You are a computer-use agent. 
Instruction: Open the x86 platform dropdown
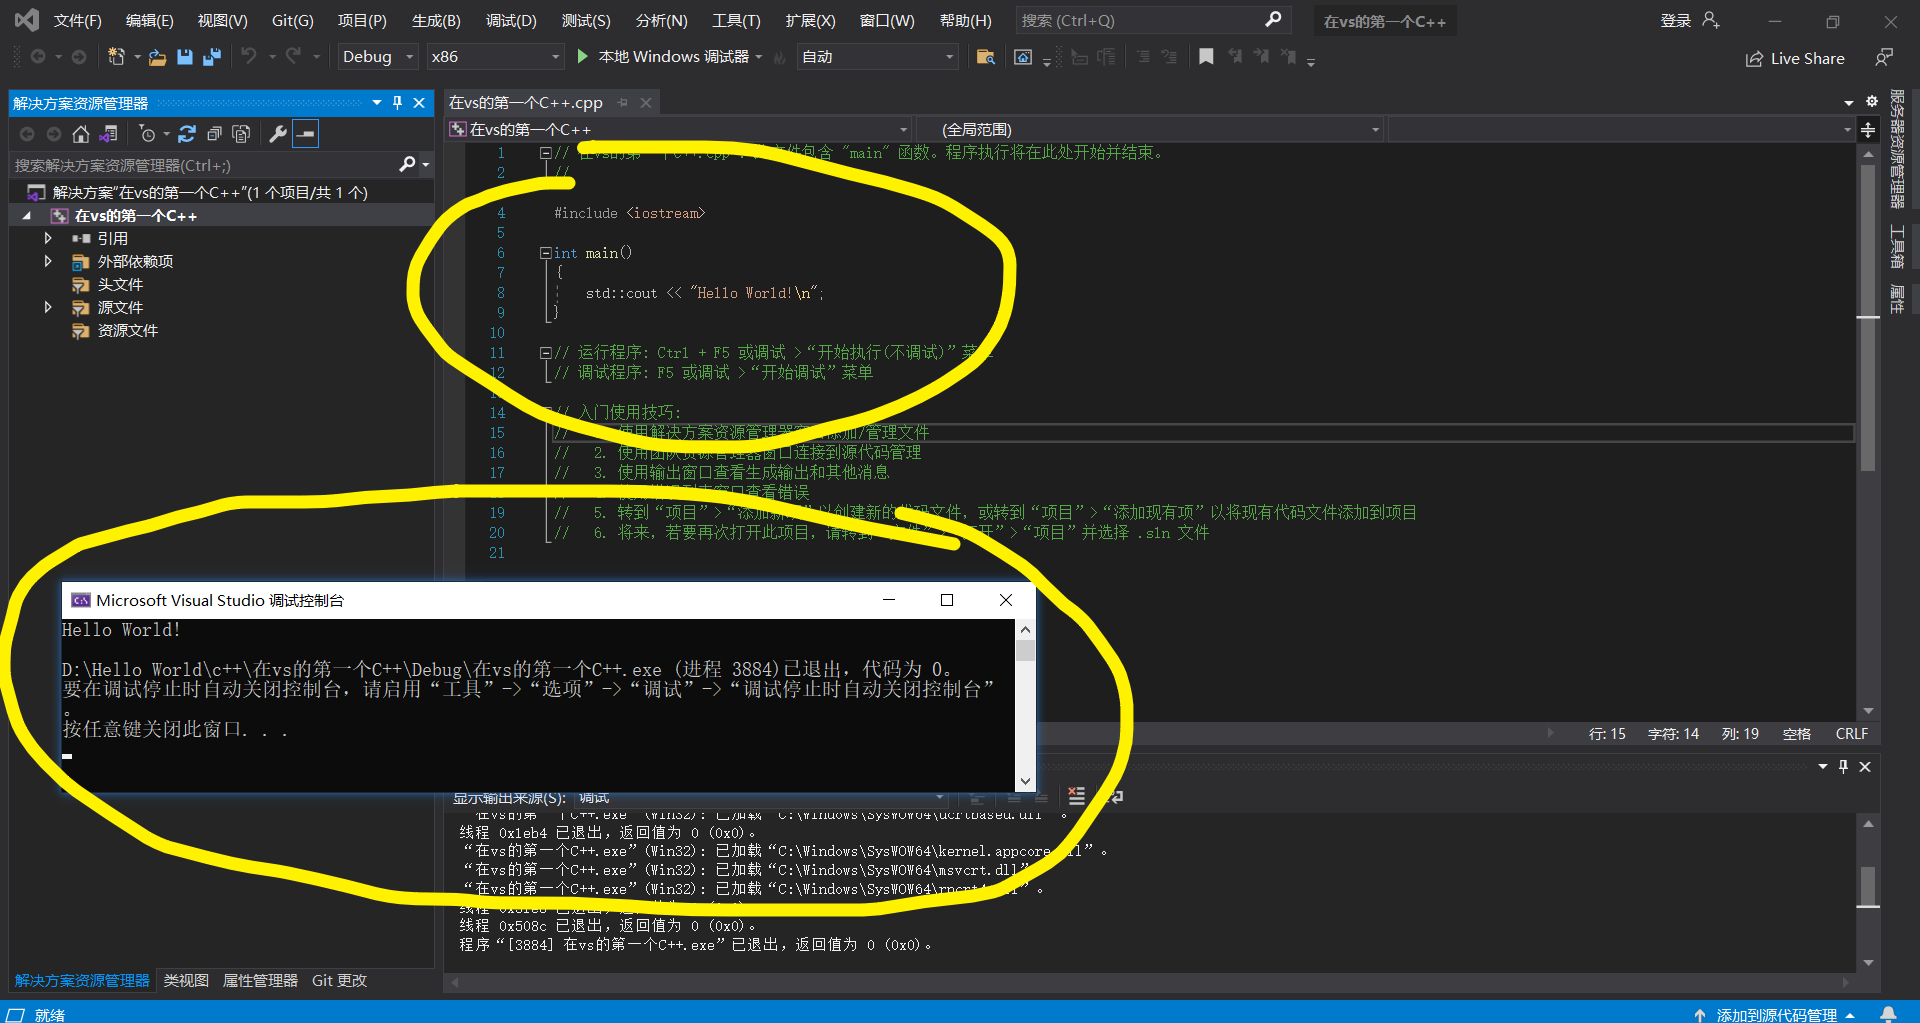click(x=495, y=57)
